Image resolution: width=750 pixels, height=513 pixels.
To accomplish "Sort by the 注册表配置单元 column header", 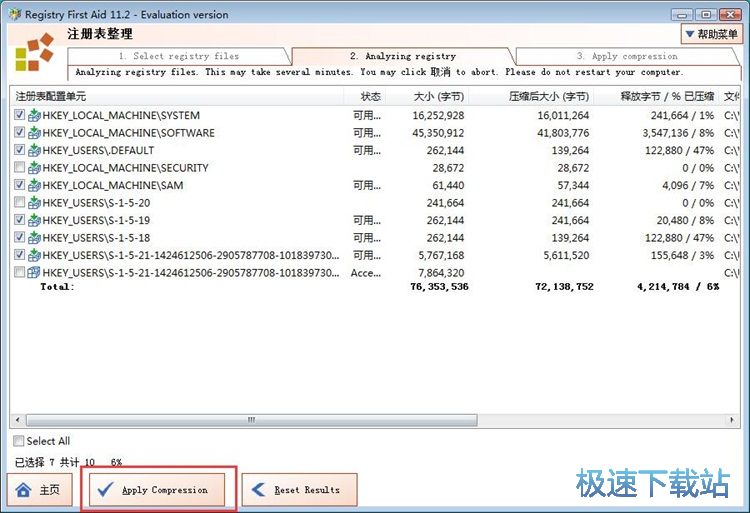I will point(176,97).
